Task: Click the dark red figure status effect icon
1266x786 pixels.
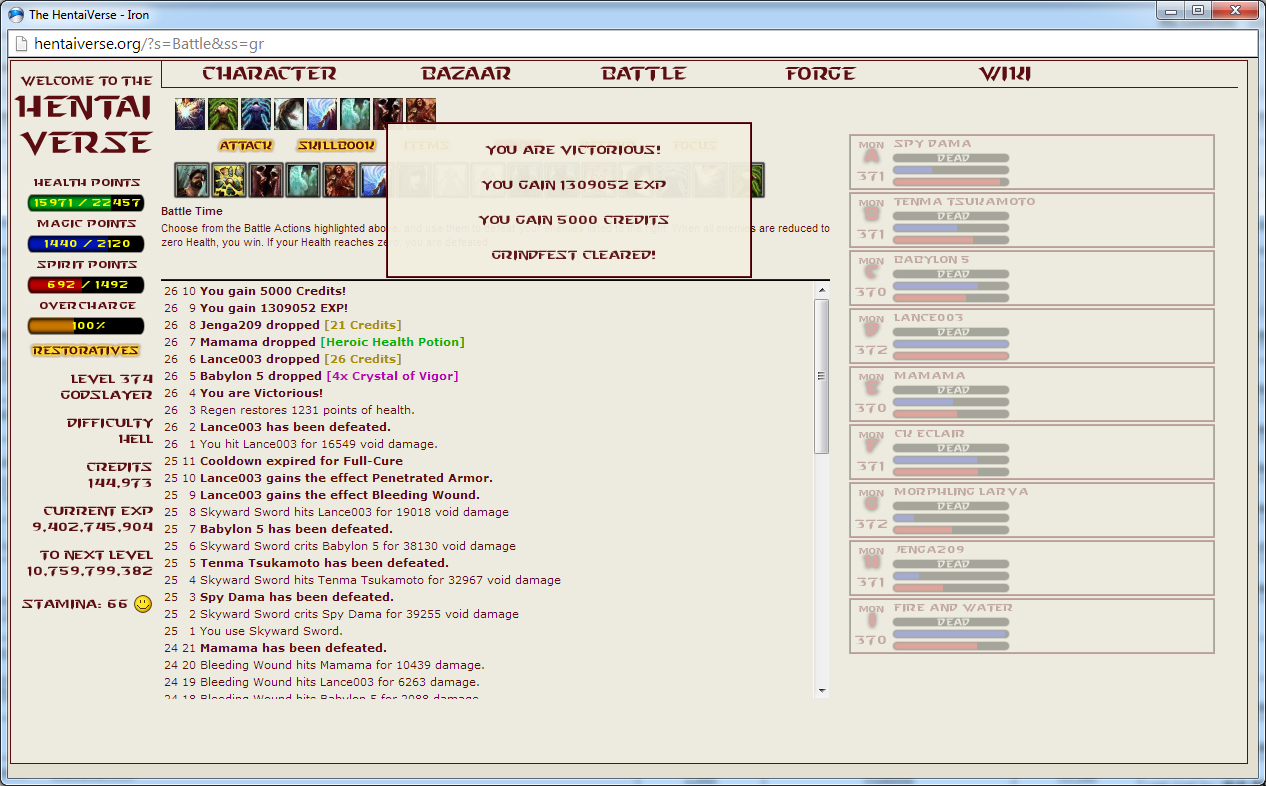Action: point(388,113)
